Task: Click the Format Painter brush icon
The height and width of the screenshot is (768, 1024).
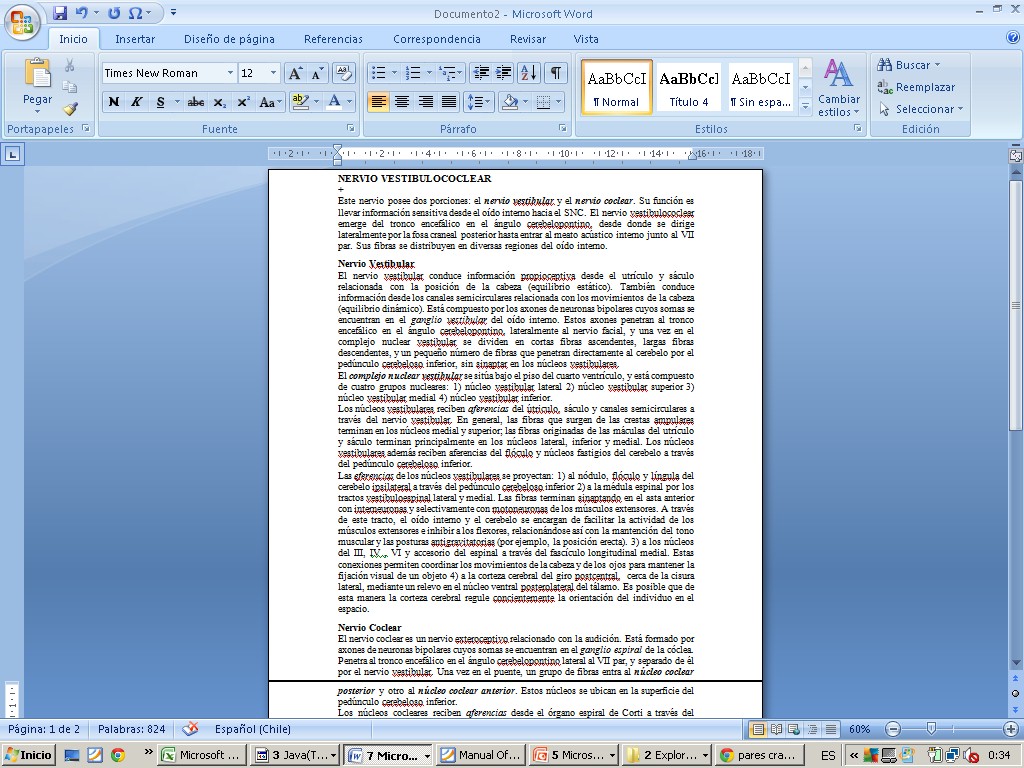Action: tap(70, 108)
